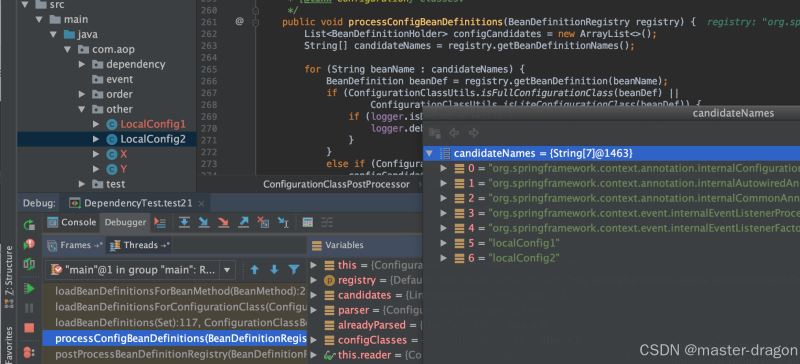Resume program with the green play icon
800x364 pixels.
(x=29, y=289)
